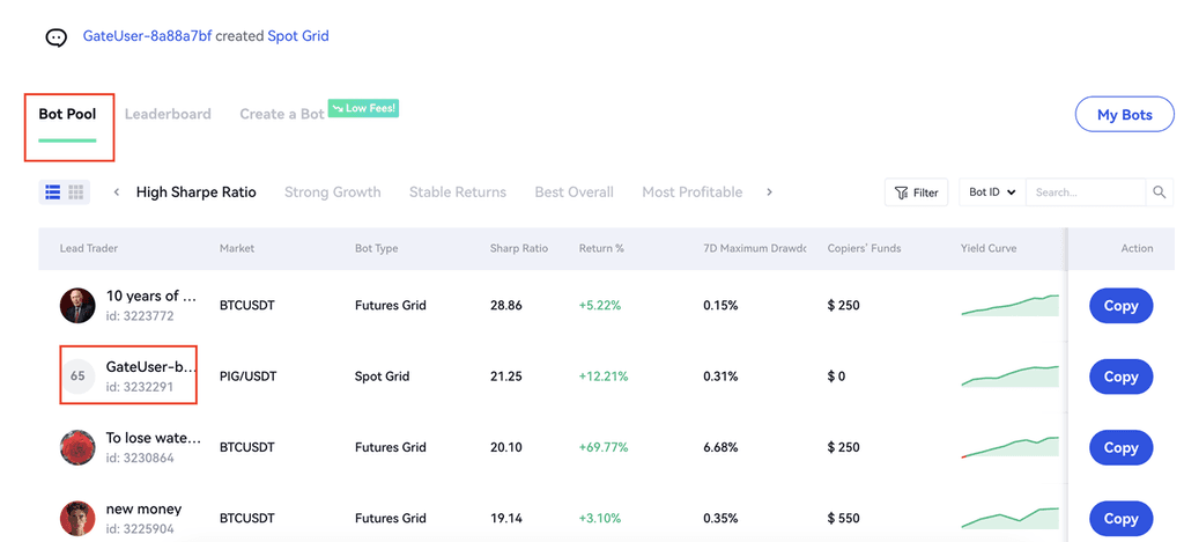View yield curve of first BTCUSDT bot
The width and height of the screenshot is (1182, 550).
click(1009, 305)
